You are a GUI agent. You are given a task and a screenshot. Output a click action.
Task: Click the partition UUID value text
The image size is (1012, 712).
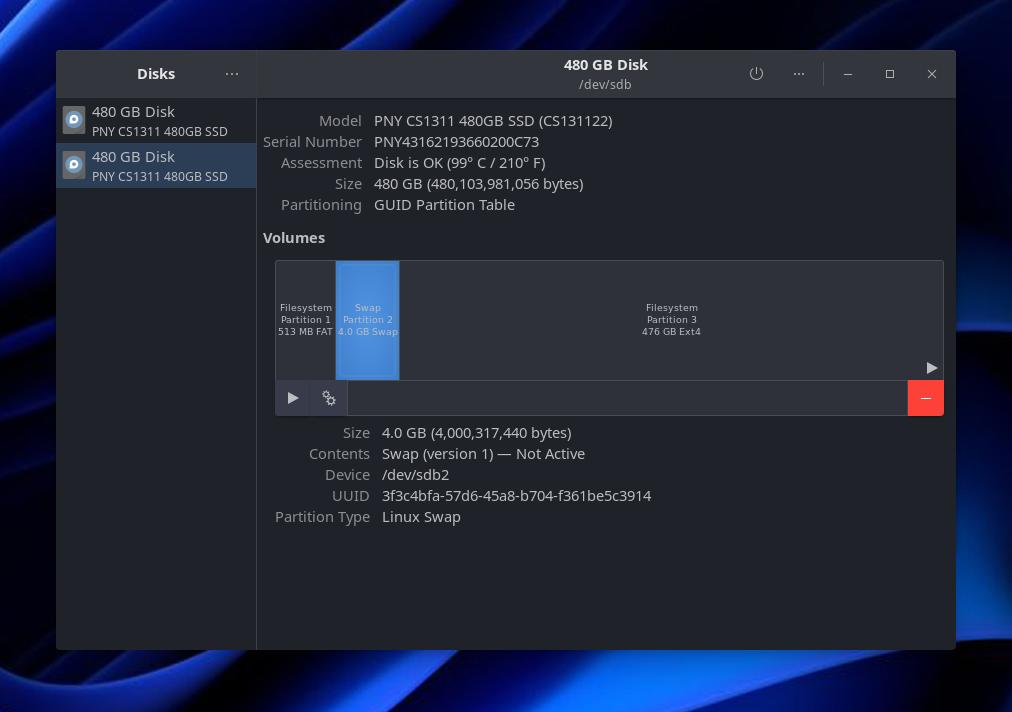pyautogui.click(x=516, y=496)
